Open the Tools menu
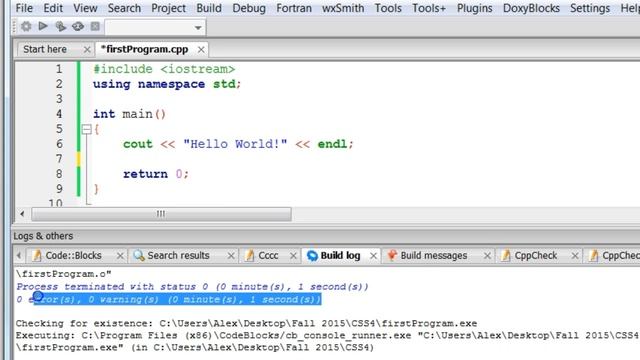 point(388,8)
